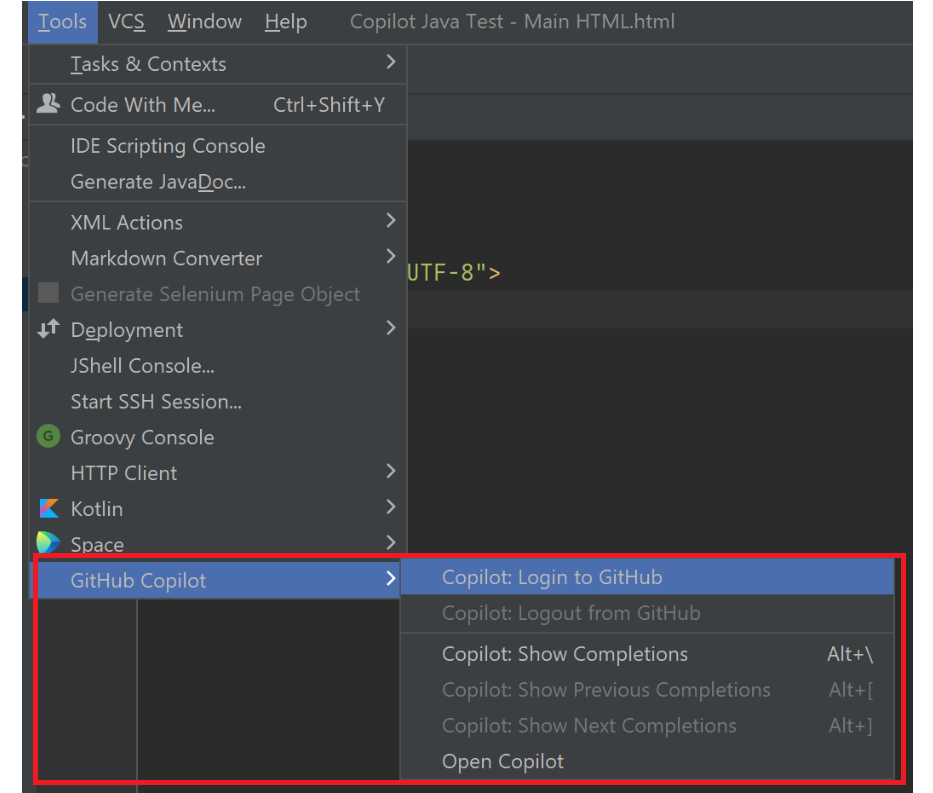Click the green Groovy Console icon

[48, 437]
